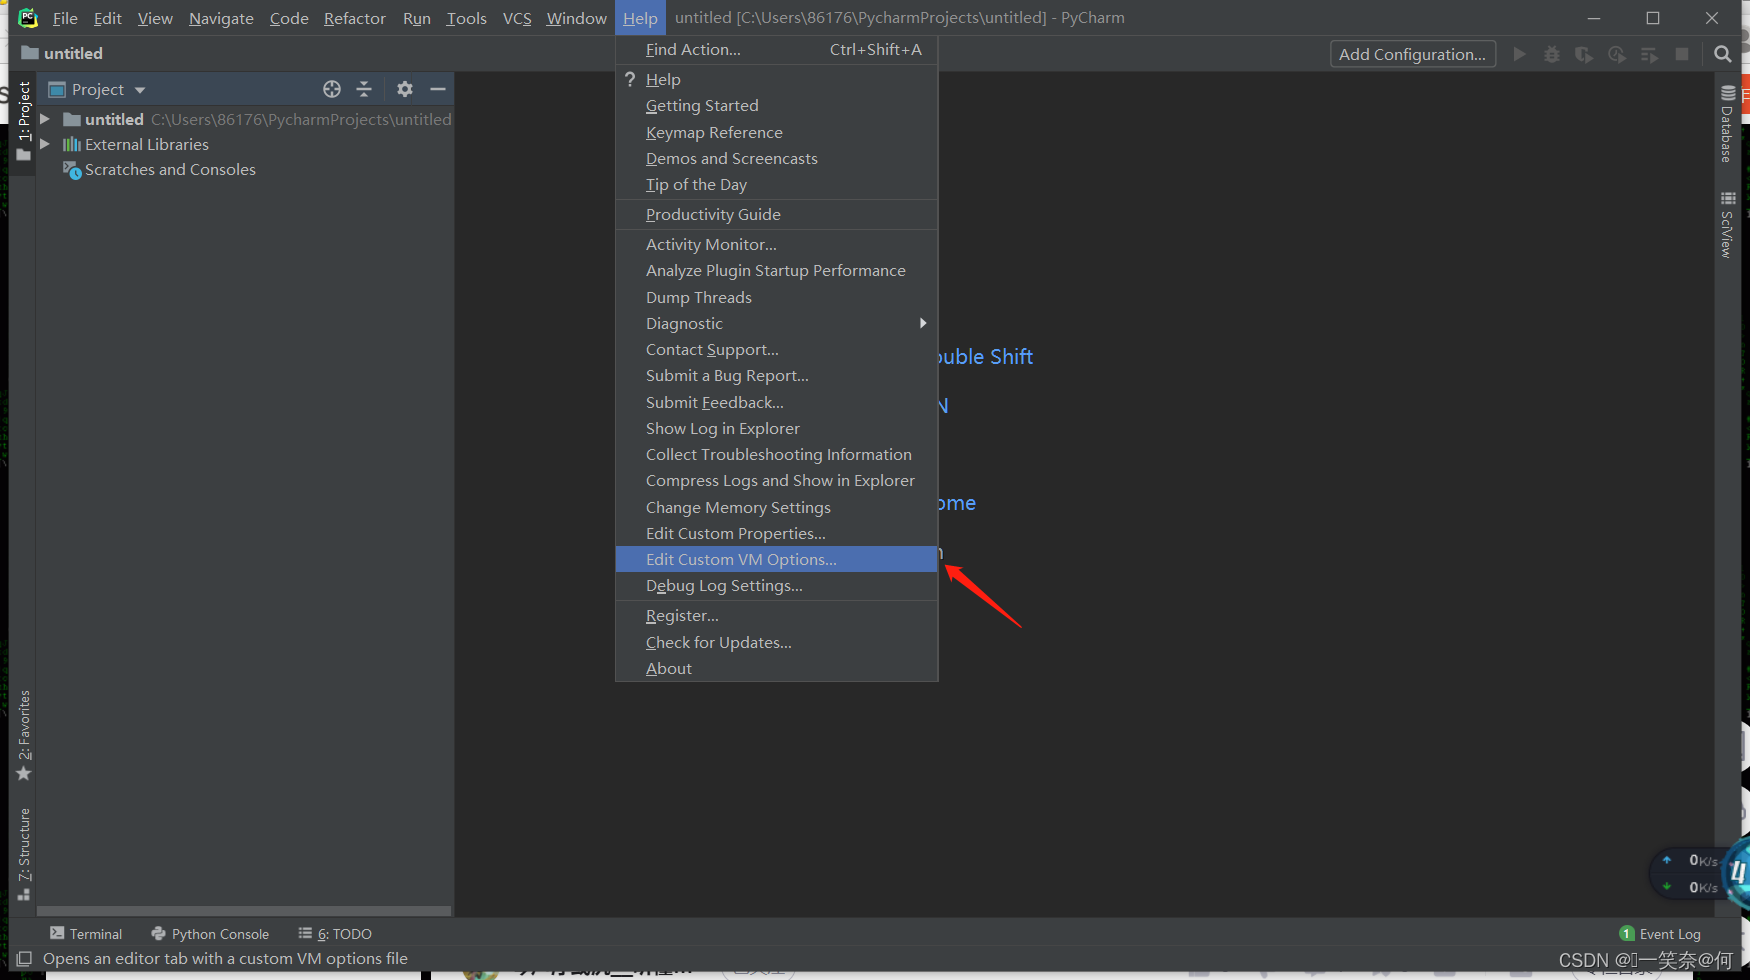1750x980 pixels.
Task: Expand the untitled project tree node
Action: click(x=45, y=119)
